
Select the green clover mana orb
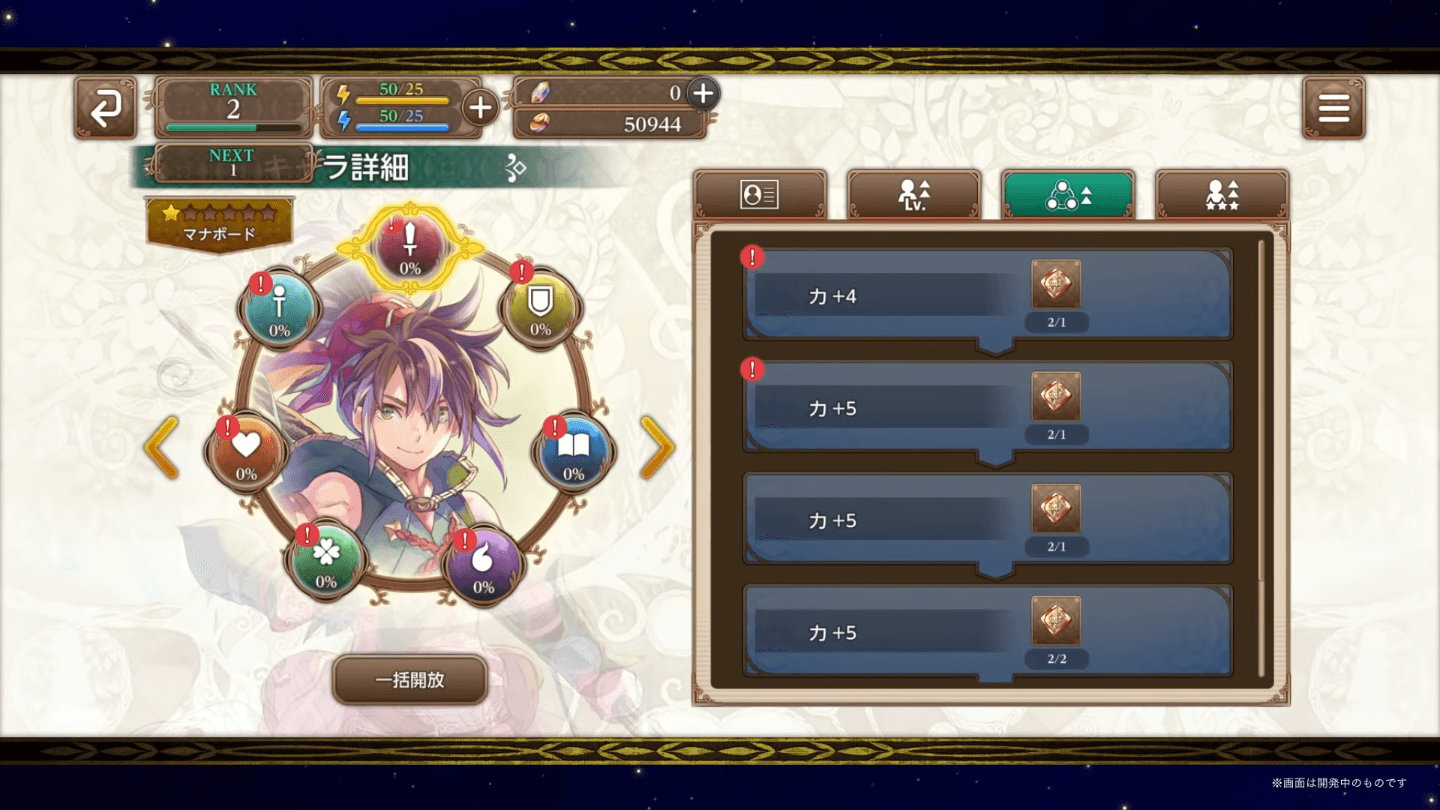point(326,560)
